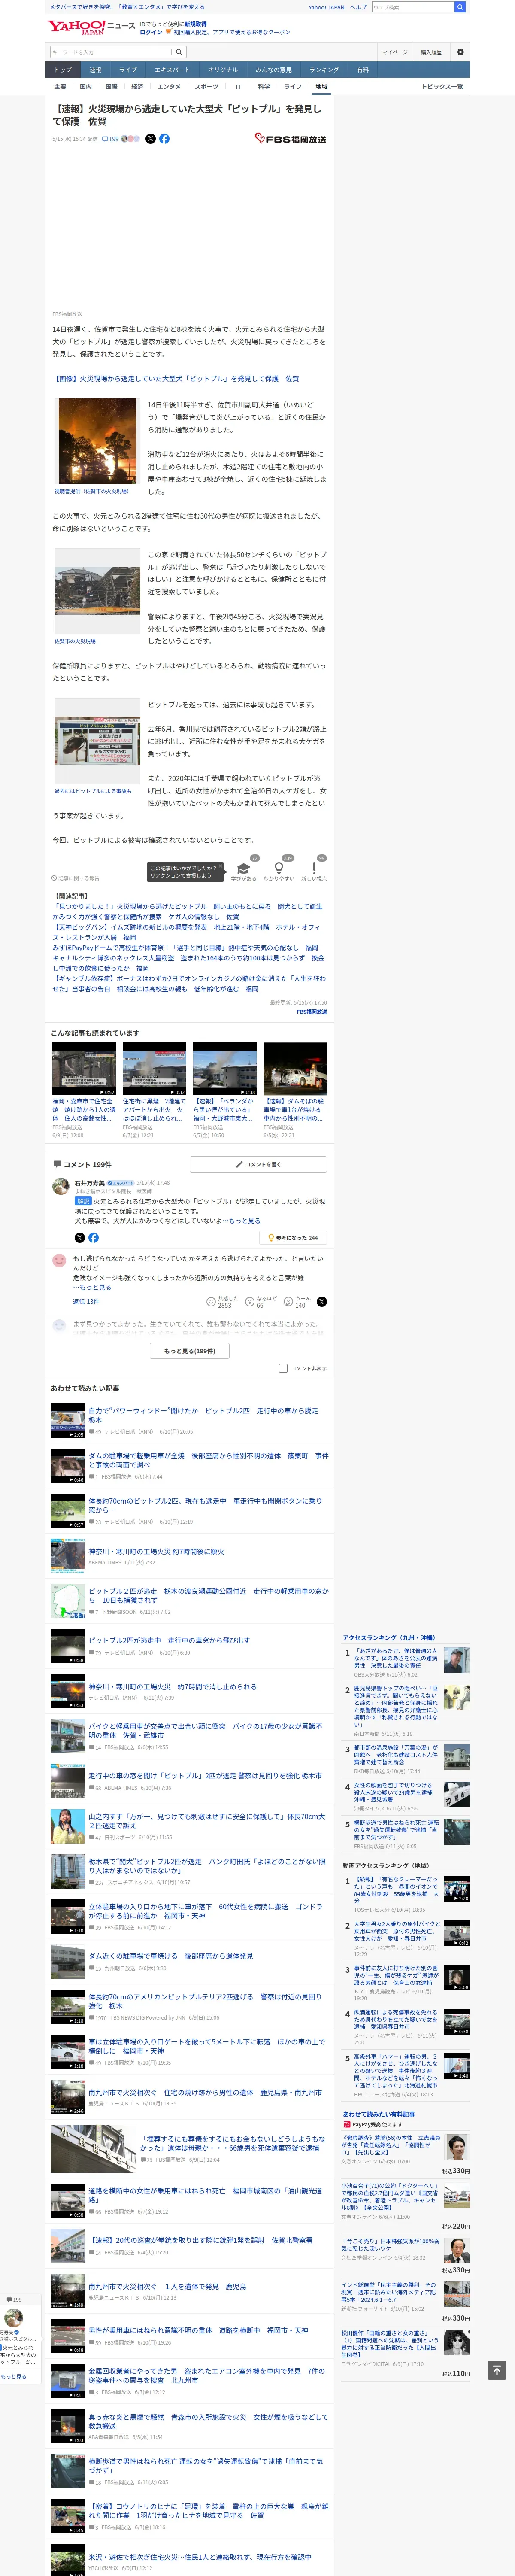The width and height of the screenshot is (515, 2576).
Task: Click コメントを書く button
Action: point(258,1164)
